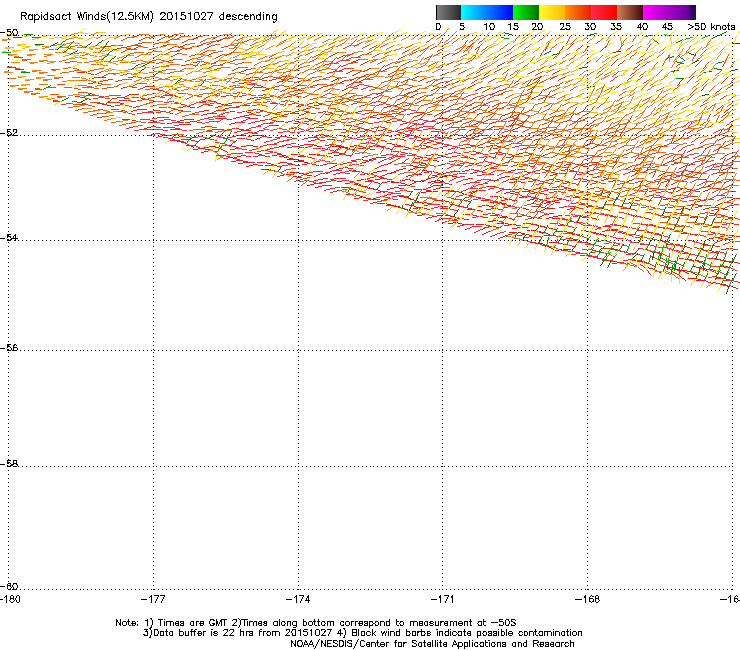This screenshot has height=650, width=740.
Task: Pick the cyan-blue 5-15 knots legend color
Action: [x=487, y=12]
